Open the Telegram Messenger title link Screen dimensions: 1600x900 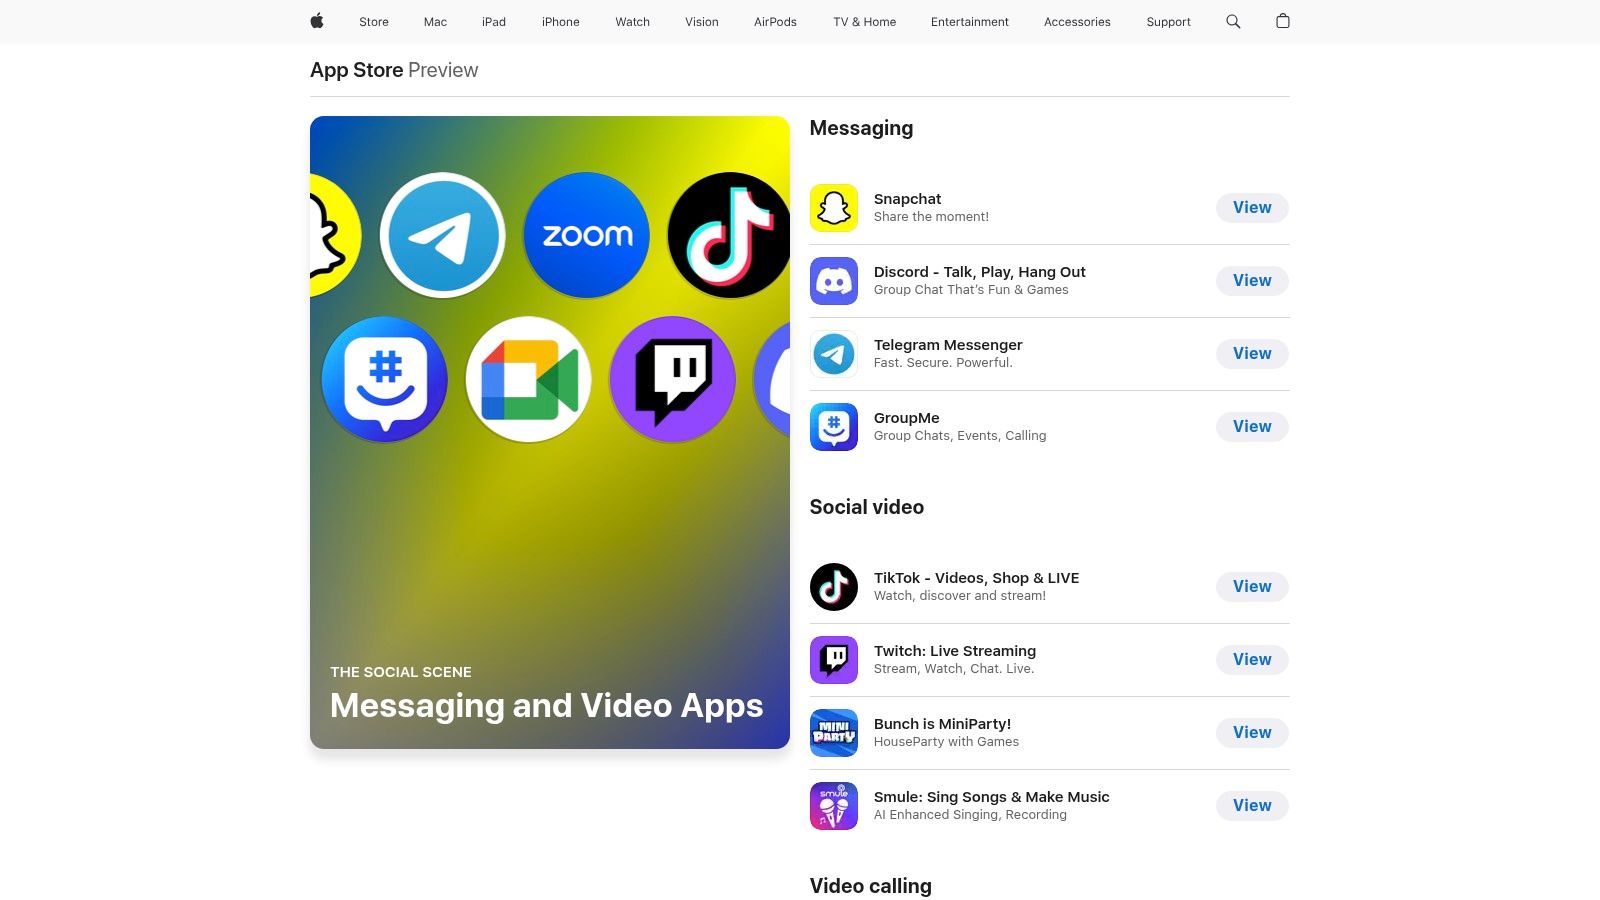tap(948, 345)
